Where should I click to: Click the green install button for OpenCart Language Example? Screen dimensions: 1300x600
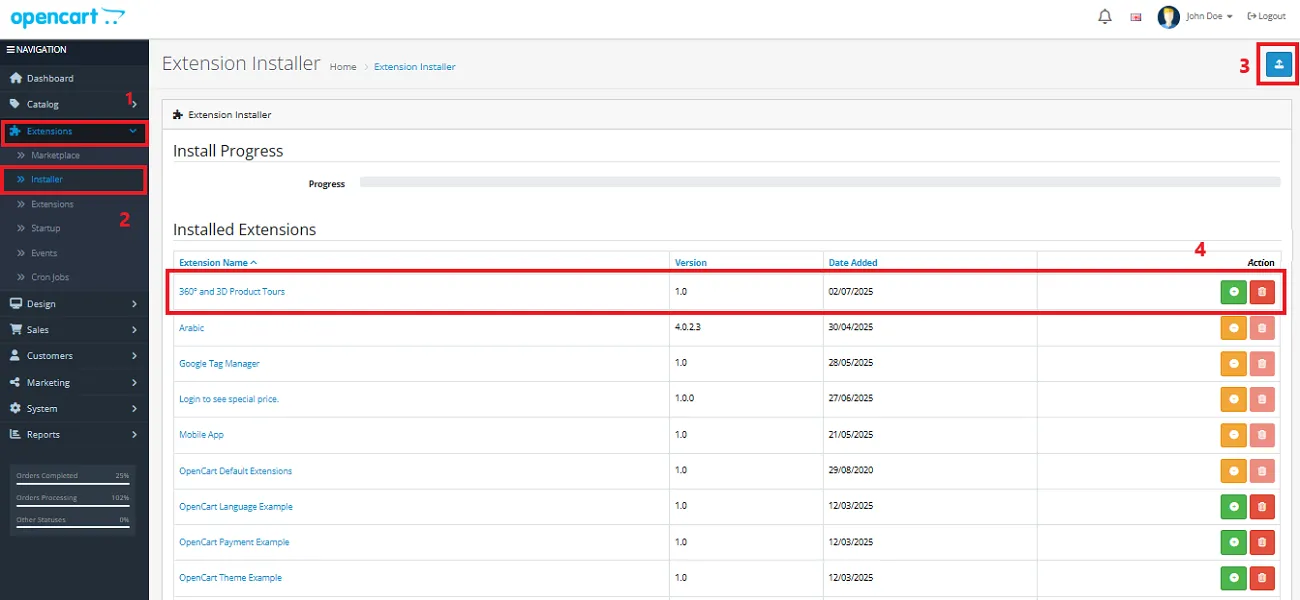coord(1233,506)
